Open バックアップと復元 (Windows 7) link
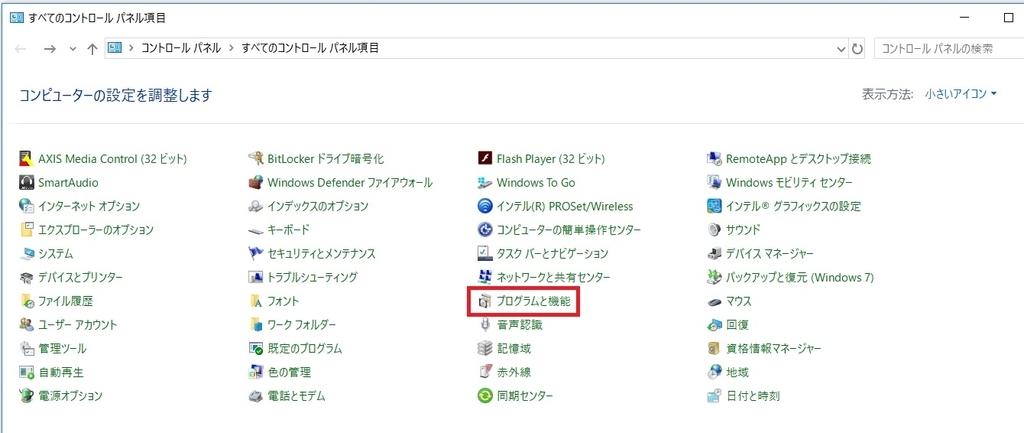Image resolution: width=1024 pixels, height=433 pixels. [799, 277]
